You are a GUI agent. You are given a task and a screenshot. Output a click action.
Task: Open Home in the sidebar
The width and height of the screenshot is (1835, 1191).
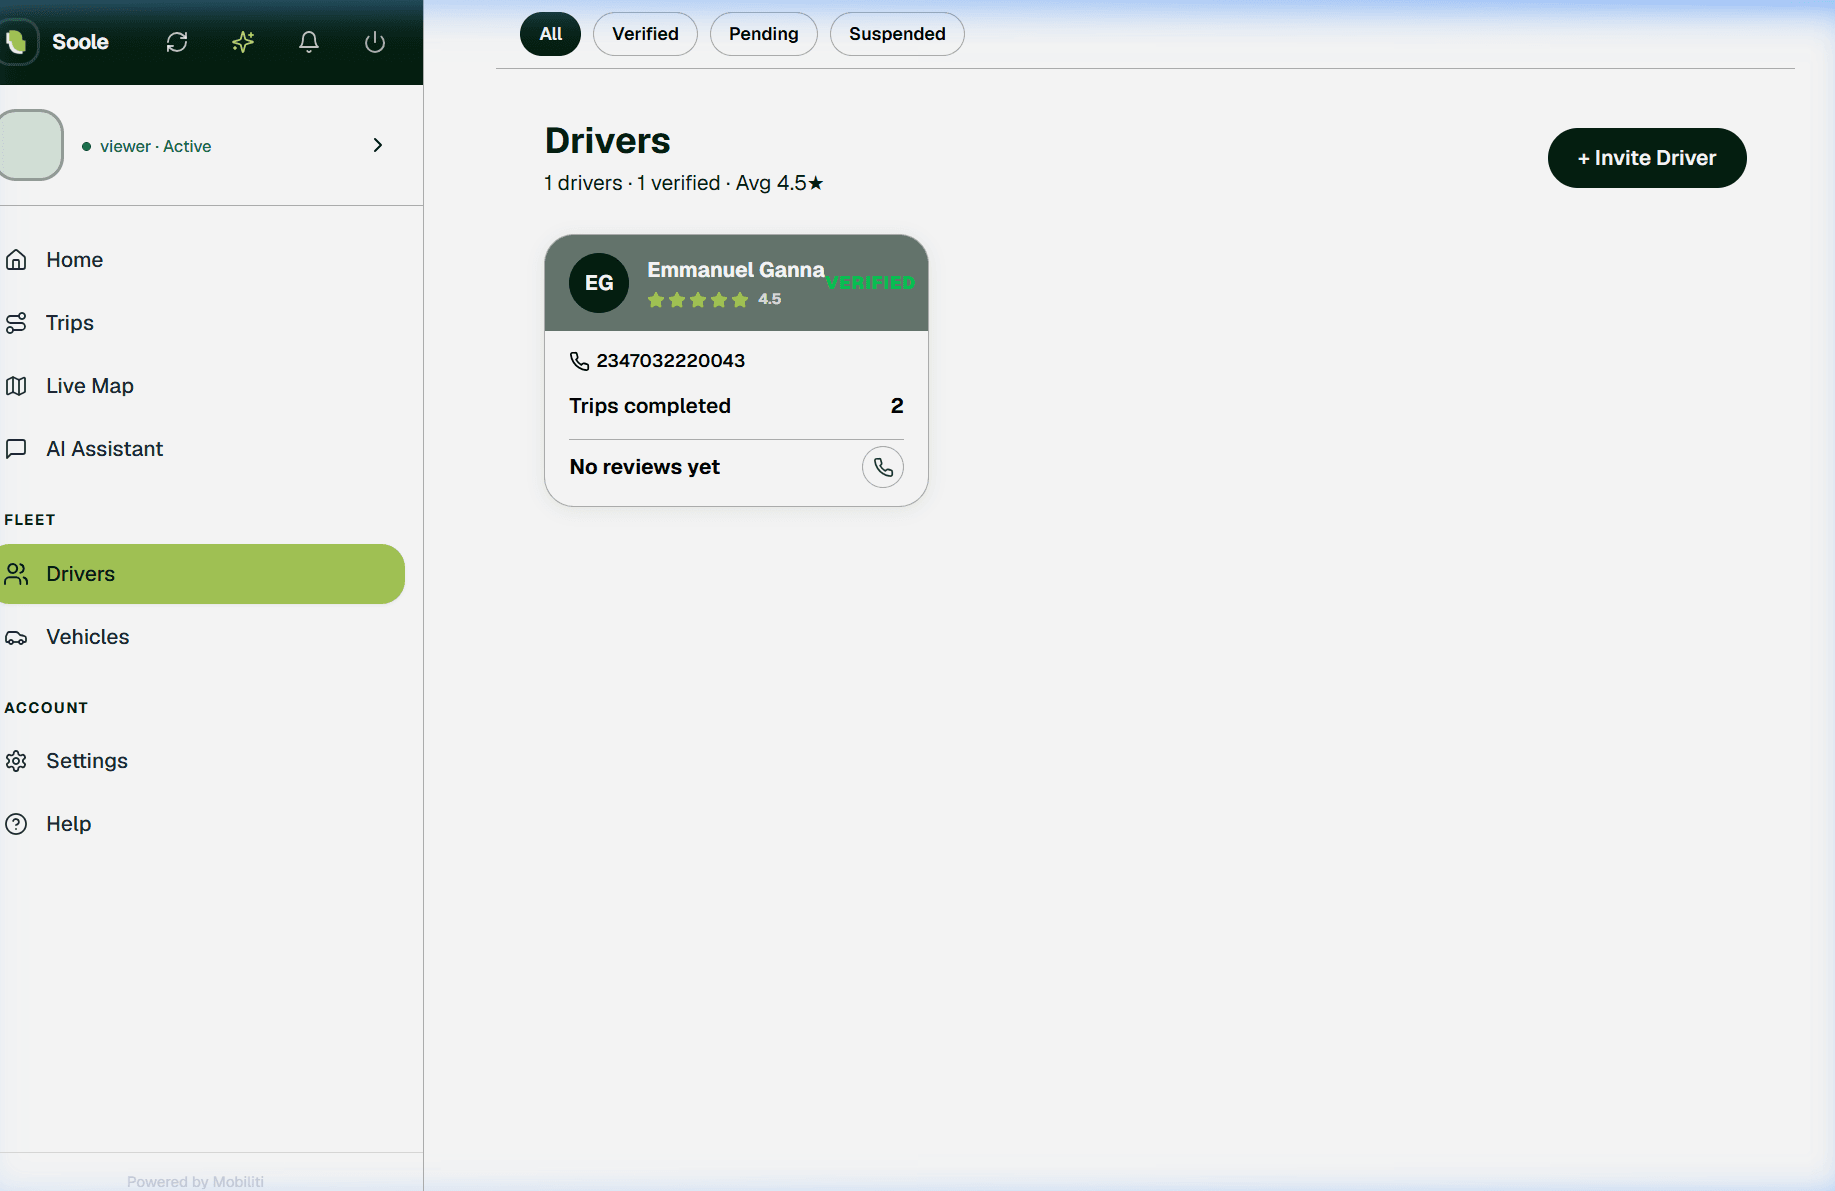pos(202,260)
